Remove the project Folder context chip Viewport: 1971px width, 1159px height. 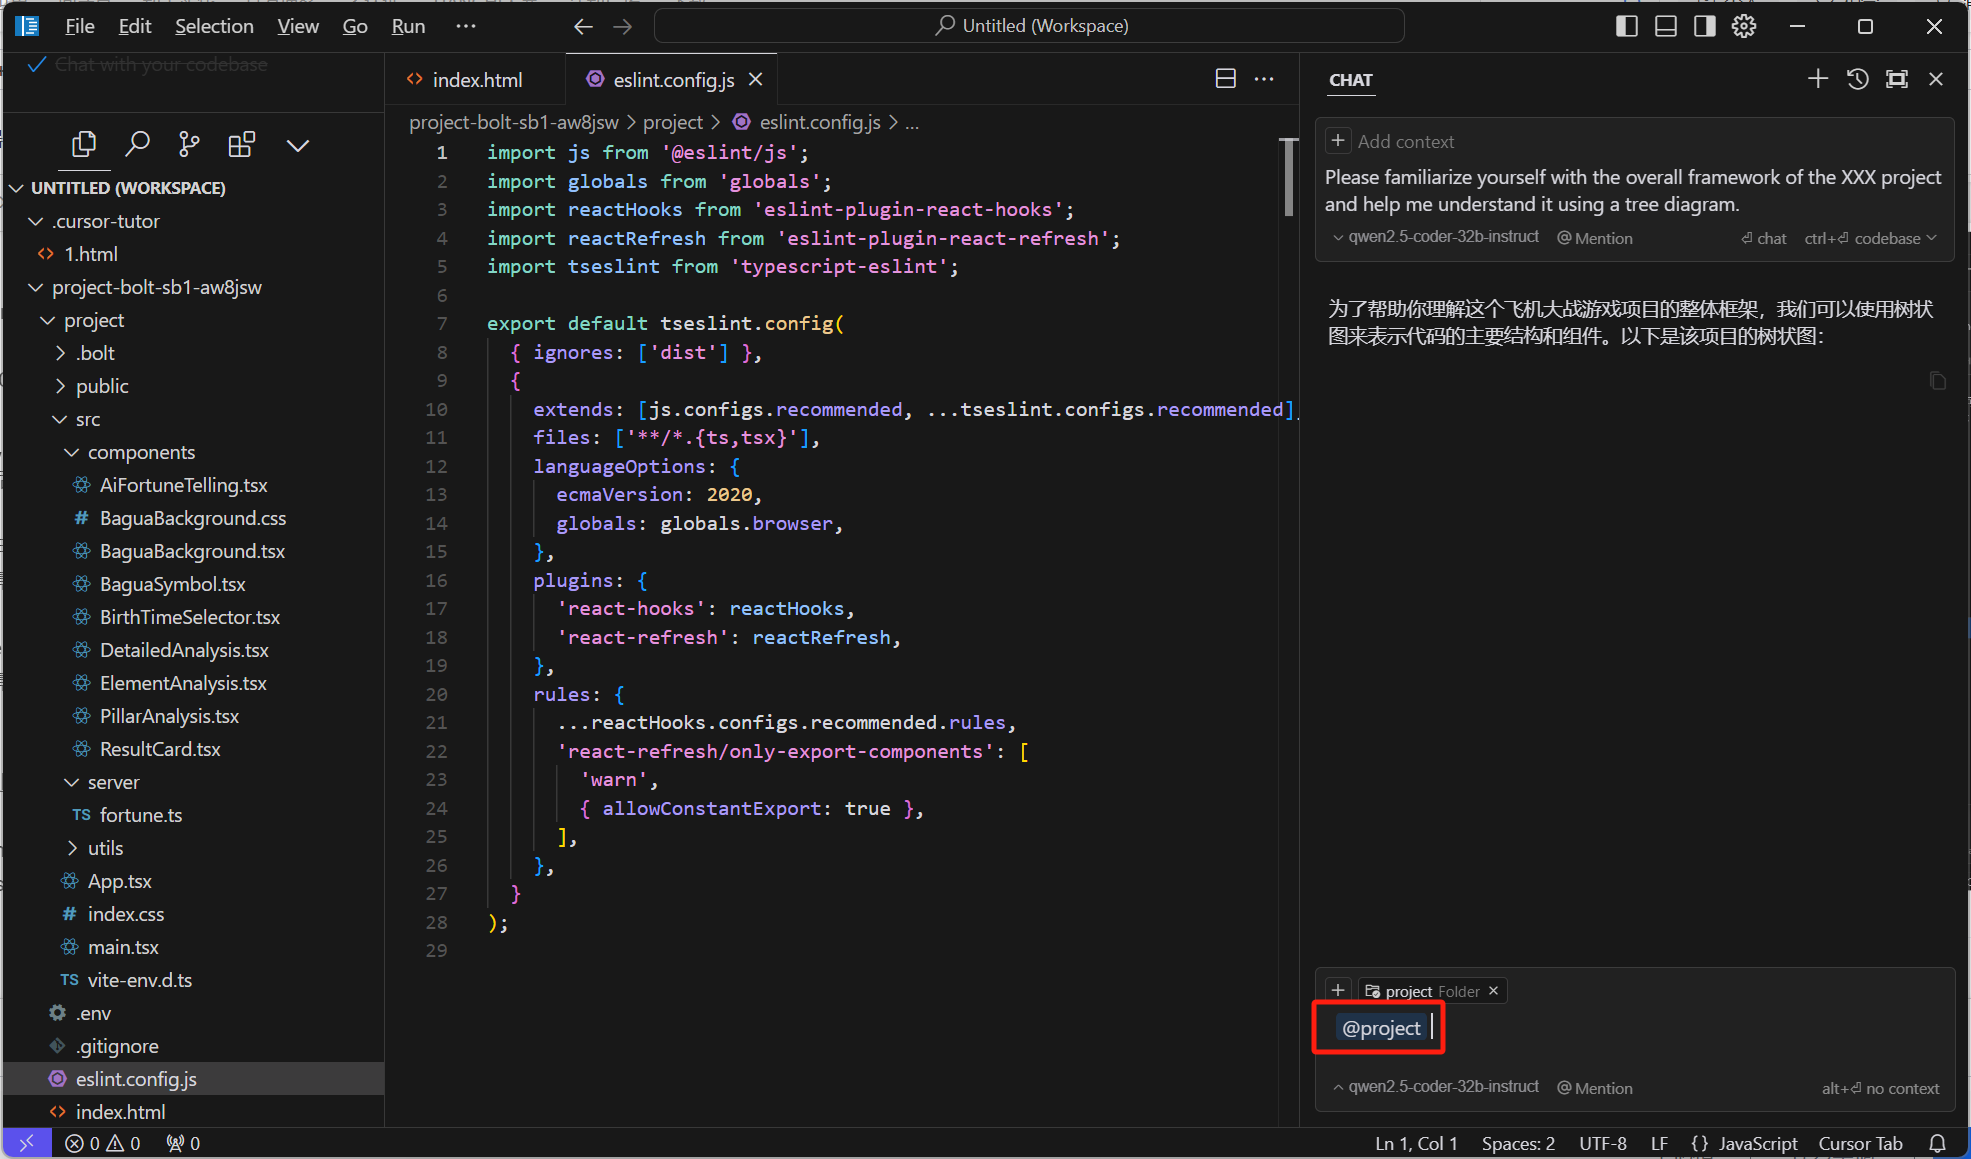click(1494, 991)
